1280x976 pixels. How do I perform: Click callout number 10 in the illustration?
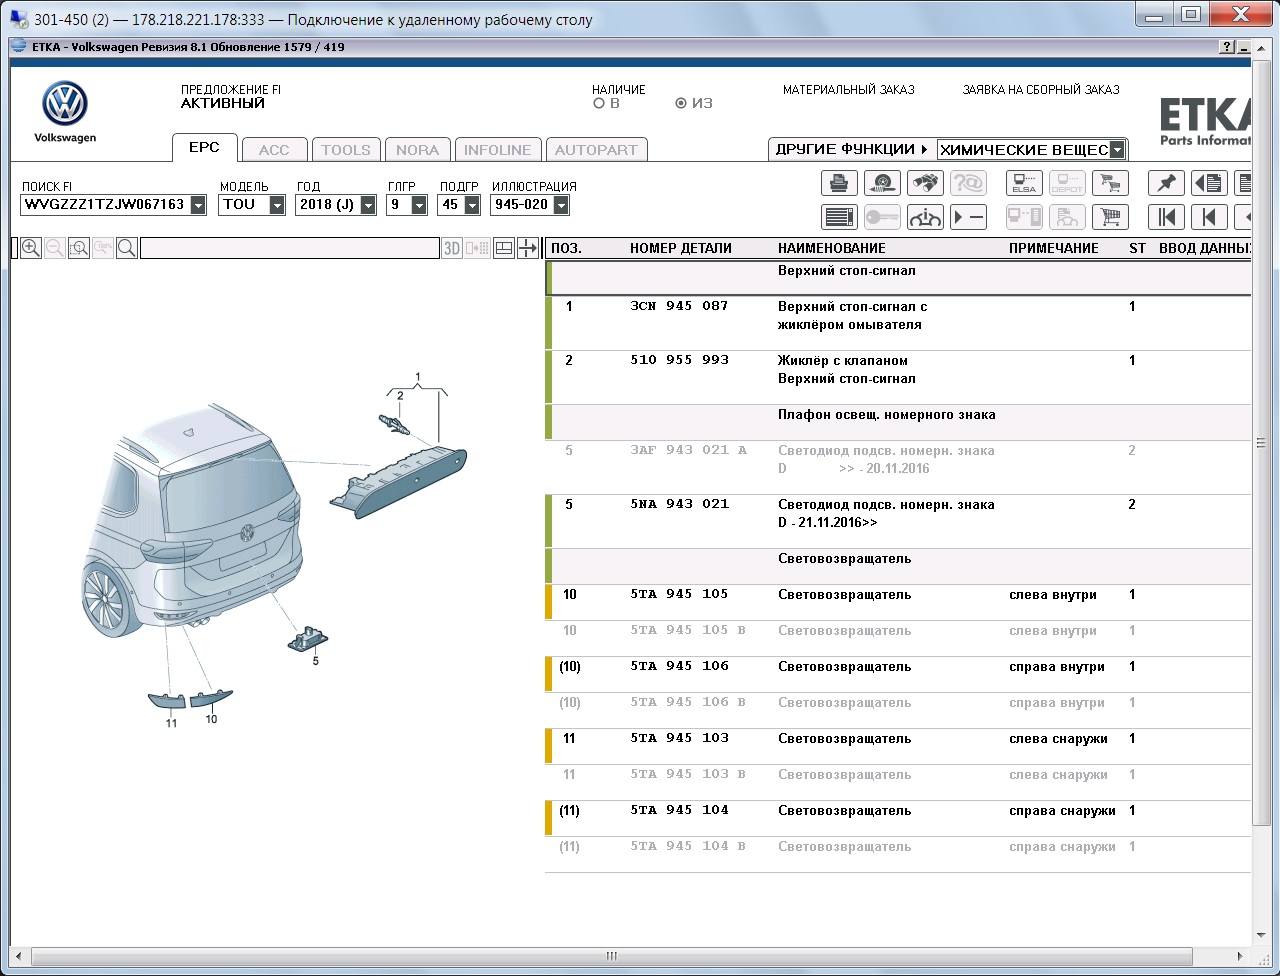(211, 719)
